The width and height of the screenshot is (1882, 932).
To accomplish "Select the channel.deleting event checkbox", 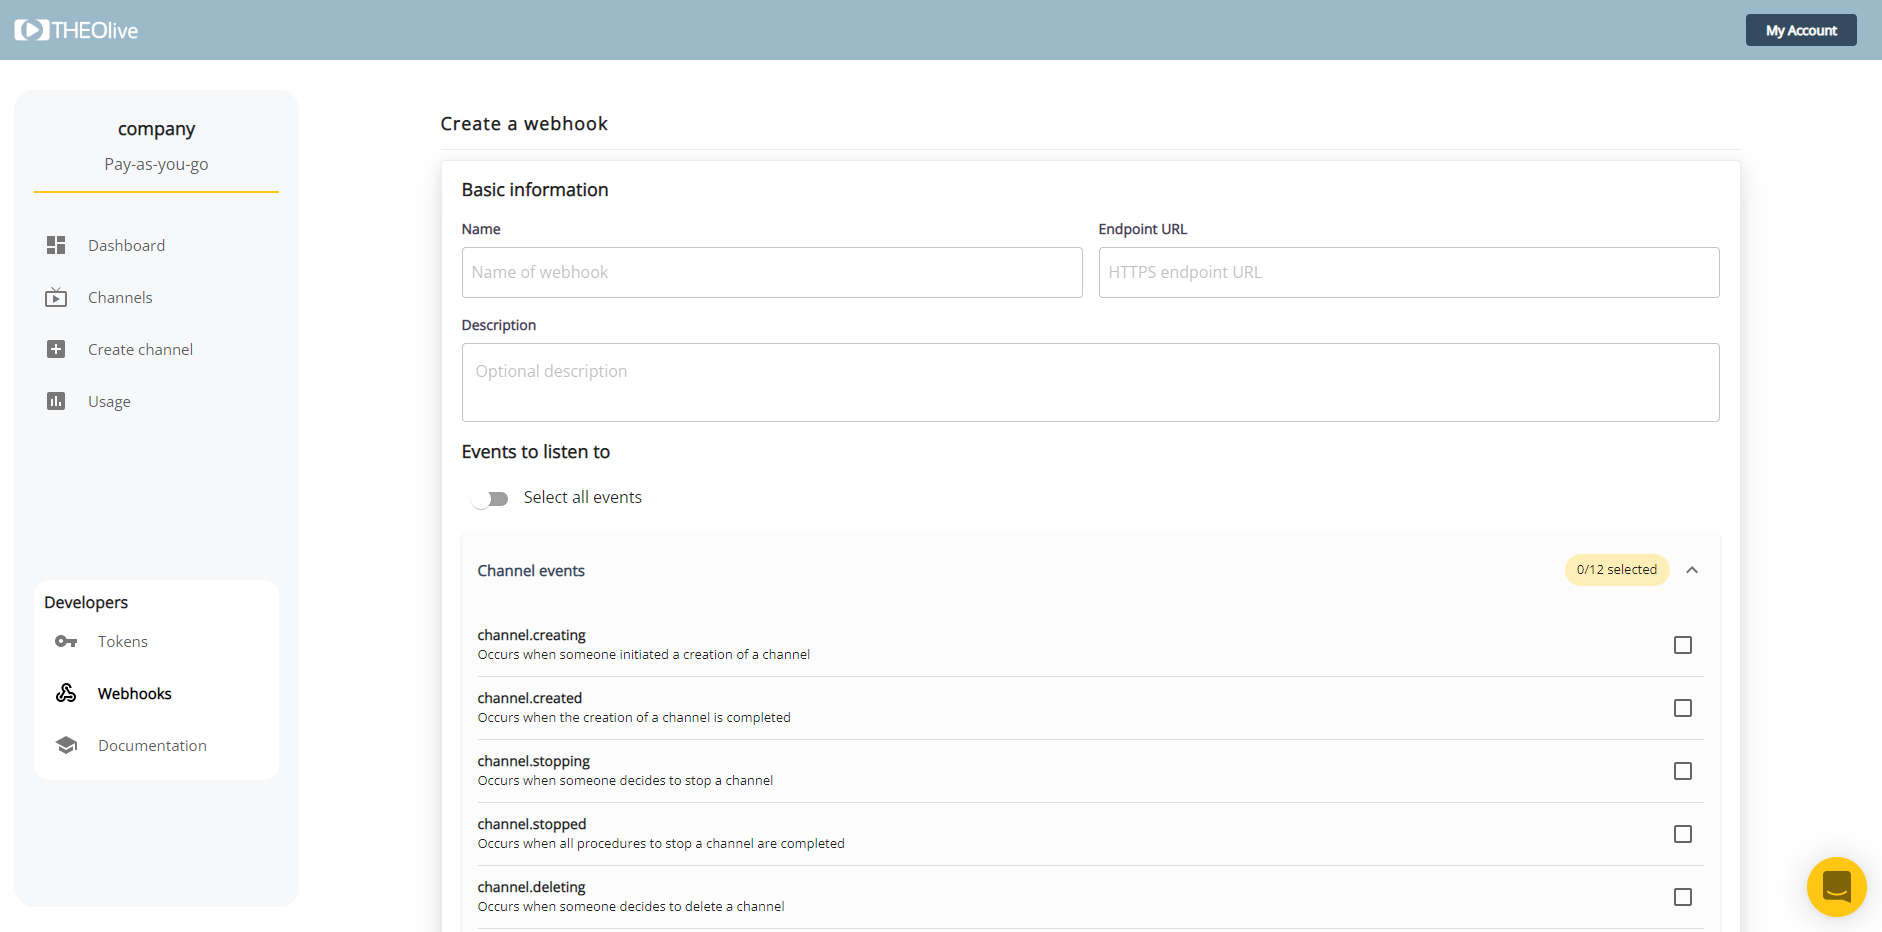I will coord(1683,897).
